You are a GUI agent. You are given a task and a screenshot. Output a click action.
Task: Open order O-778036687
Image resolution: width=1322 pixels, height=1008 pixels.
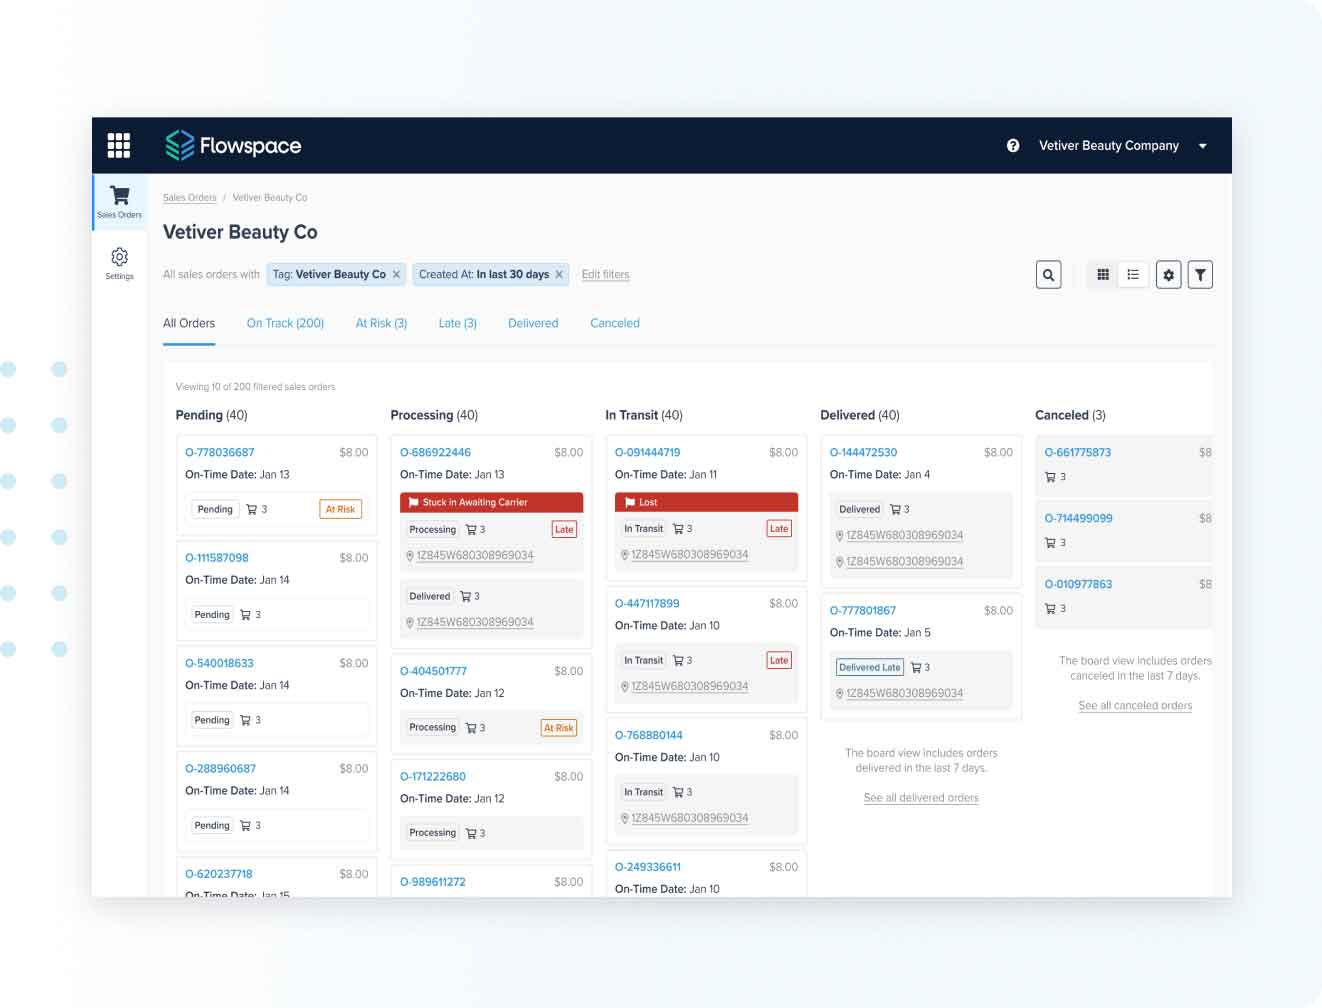[x=220, y=452]
